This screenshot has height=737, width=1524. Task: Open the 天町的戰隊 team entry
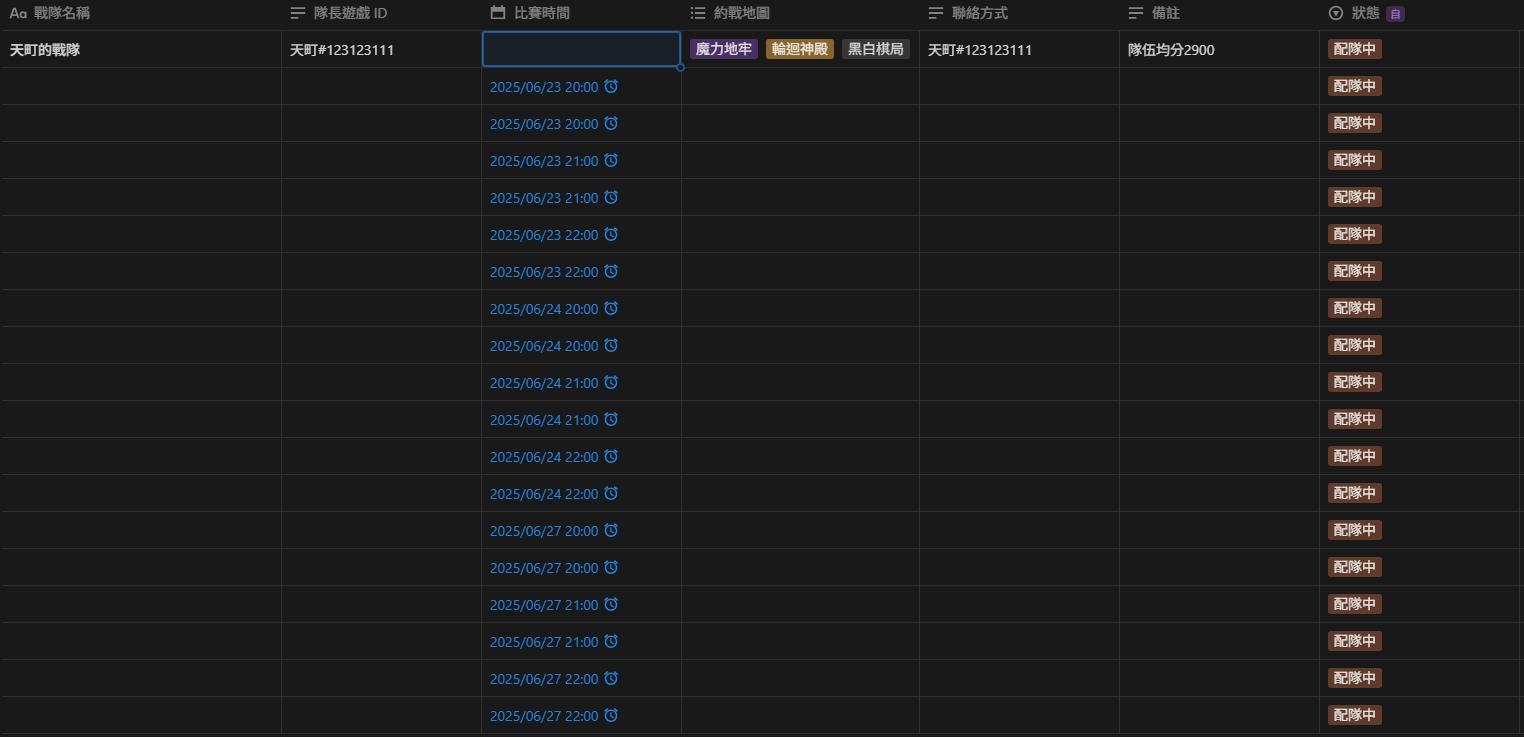click(x=45, y=49)
